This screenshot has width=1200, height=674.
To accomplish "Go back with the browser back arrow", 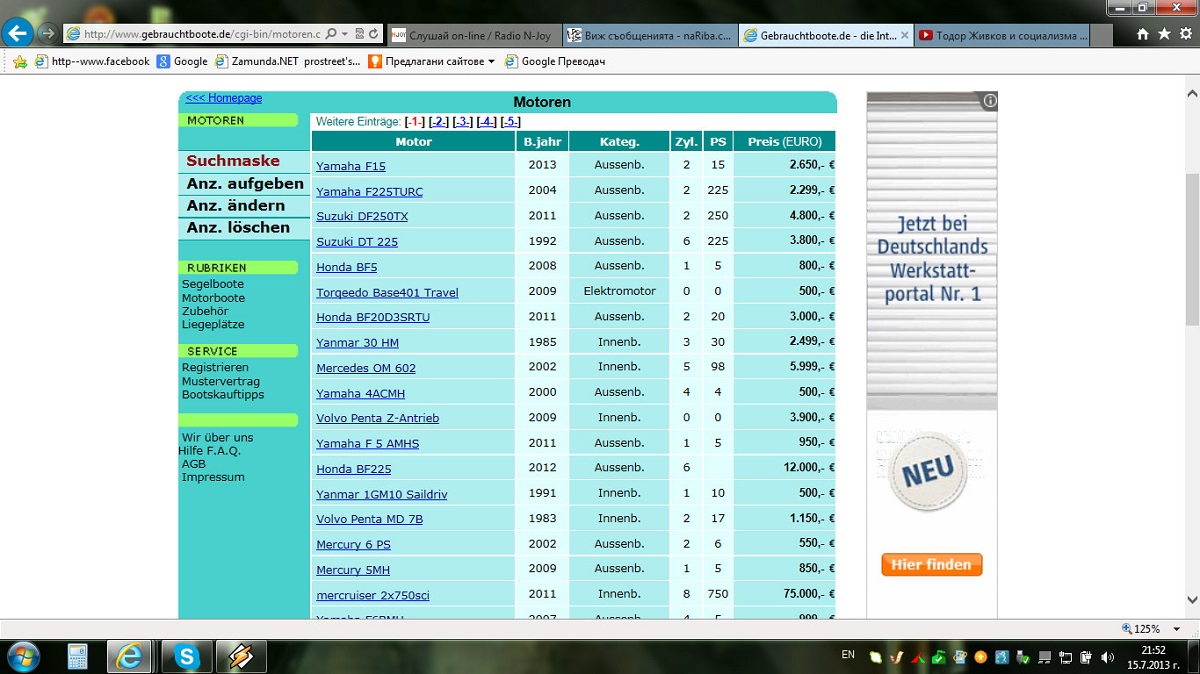I will pos(18,32).
